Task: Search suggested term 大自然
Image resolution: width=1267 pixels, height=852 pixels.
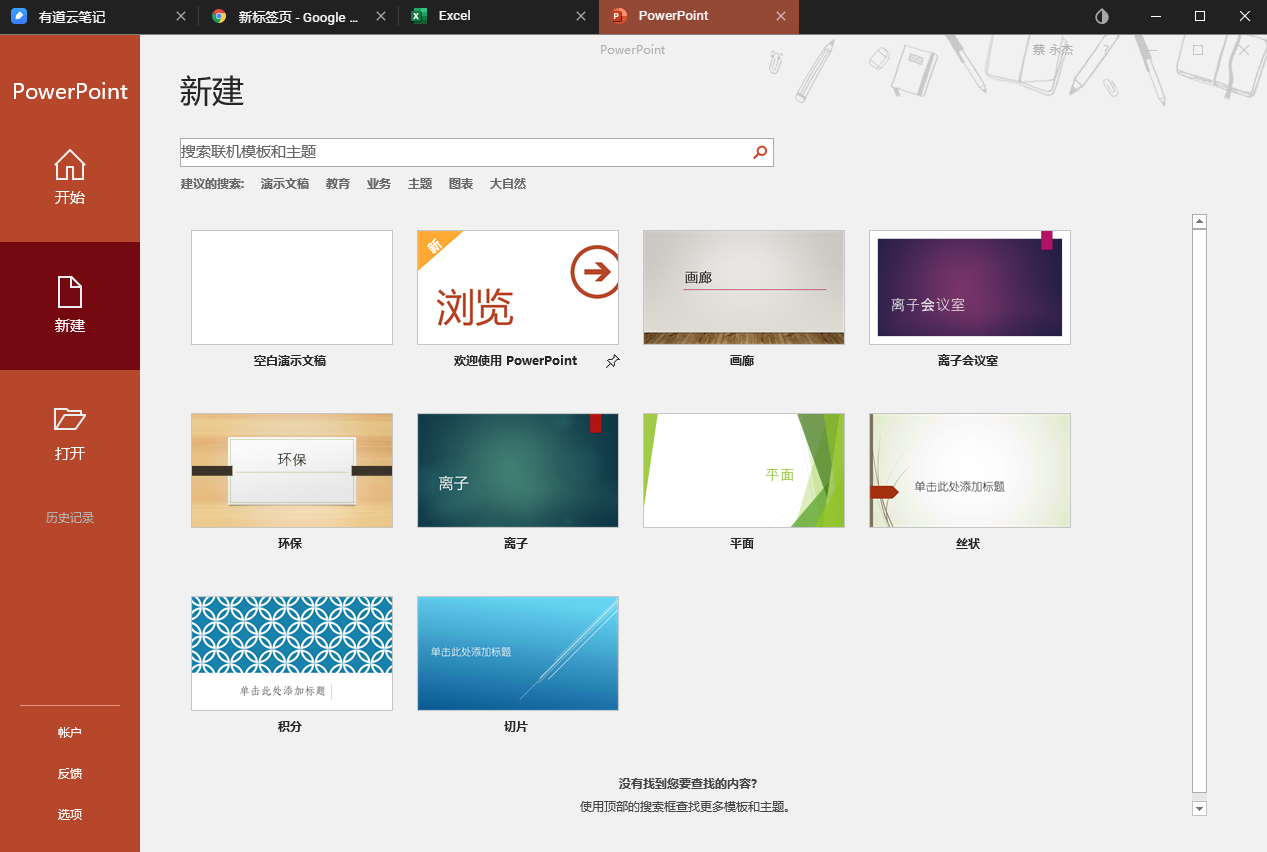Action: (508, 184)
